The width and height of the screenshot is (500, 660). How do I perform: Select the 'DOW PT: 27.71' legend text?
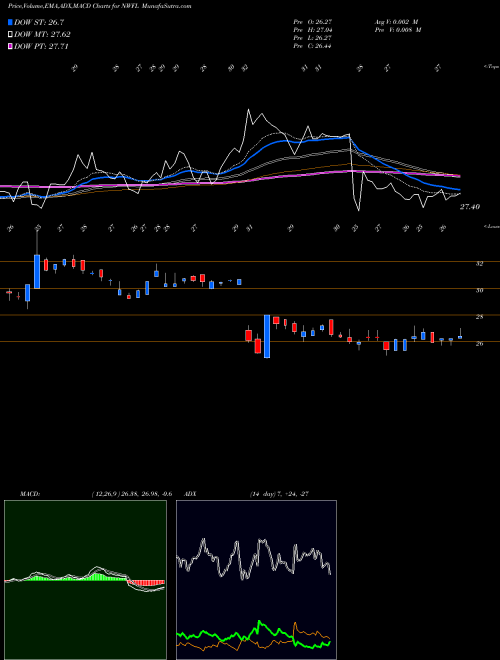pyautogui.click(x=41, y=46)
